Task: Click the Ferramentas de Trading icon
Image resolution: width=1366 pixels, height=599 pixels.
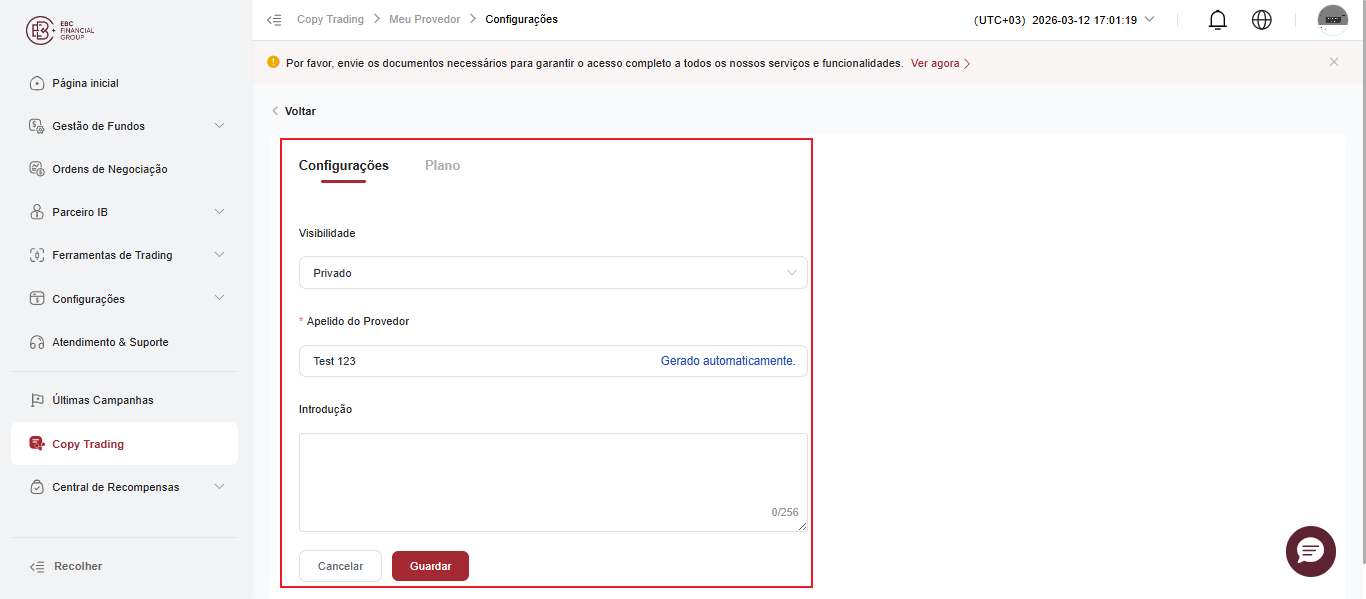Action: (37, 255)
